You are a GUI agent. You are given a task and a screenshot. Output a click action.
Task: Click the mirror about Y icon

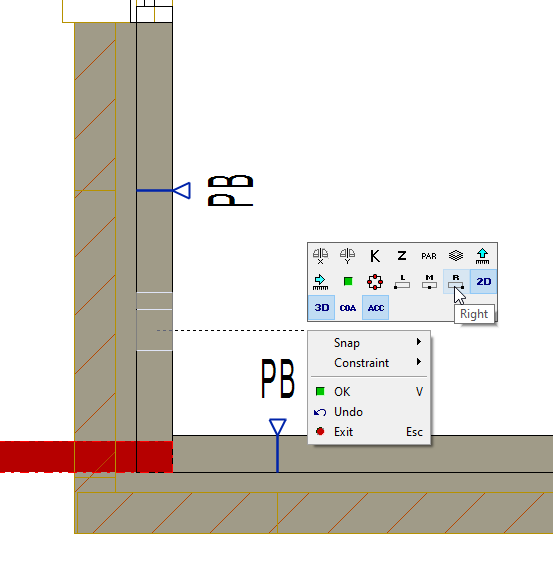point(348,256)
